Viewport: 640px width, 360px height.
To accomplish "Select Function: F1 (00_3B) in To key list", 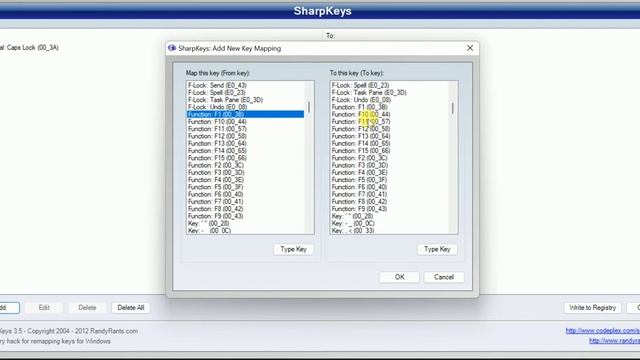I will click(389, 107).
